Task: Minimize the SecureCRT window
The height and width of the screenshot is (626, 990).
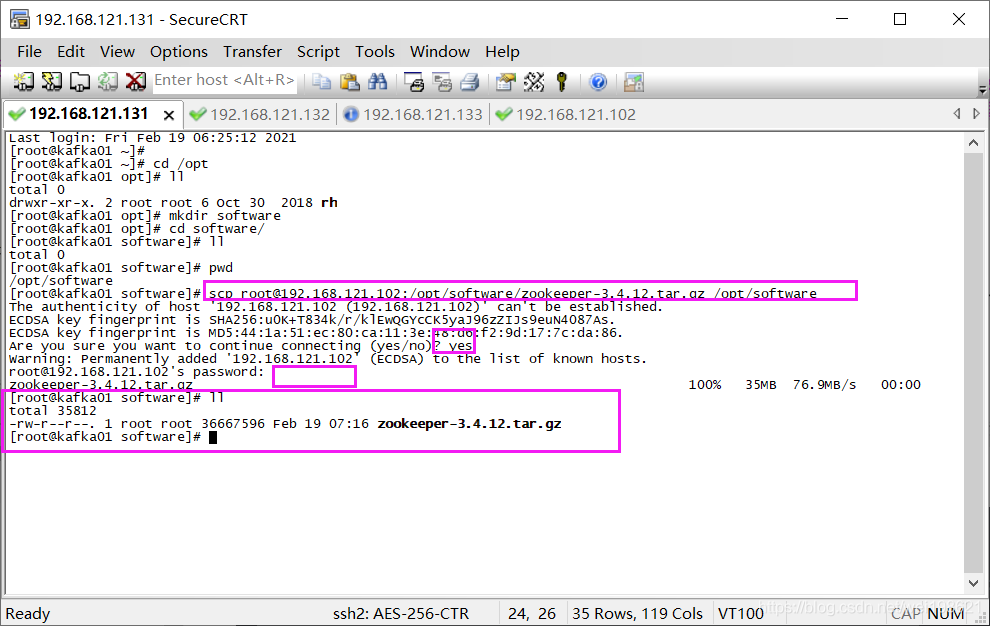Action: pyautogui.click(x=842, y=20)
